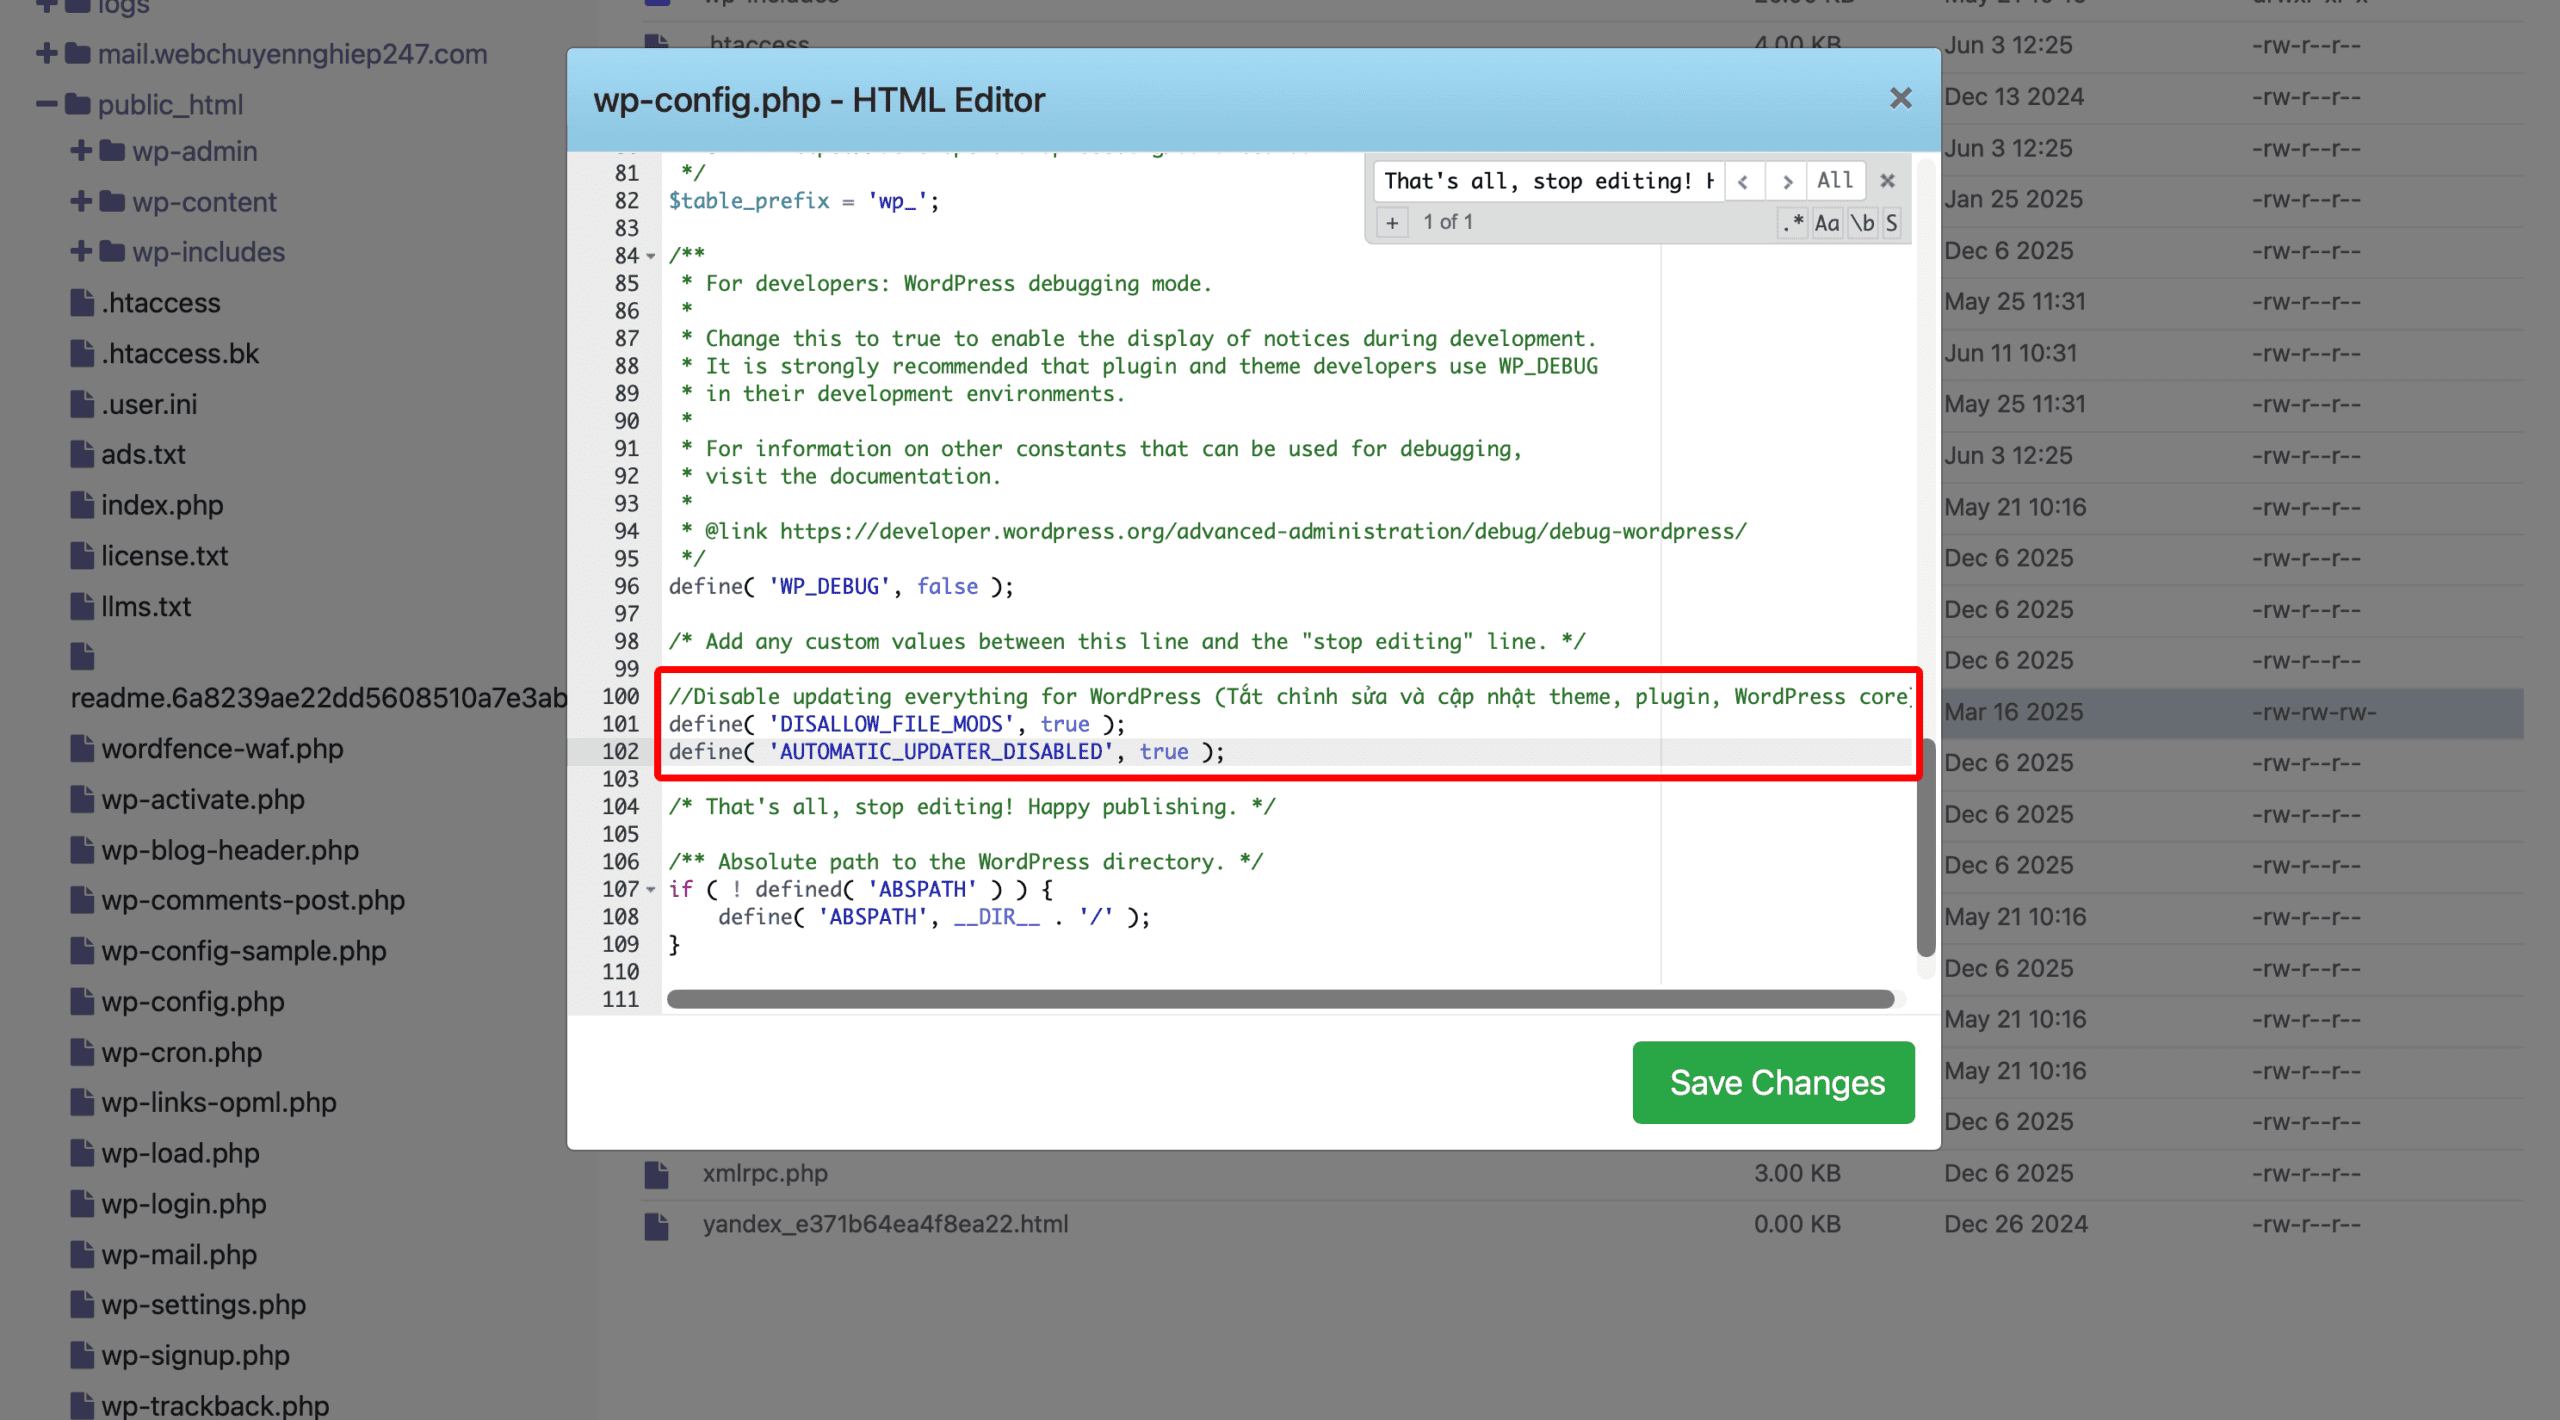
Task: Select yandex_e371b64ea4f8ea22.html file icon
Action: pyautogui.click(x=656, y=1225)
